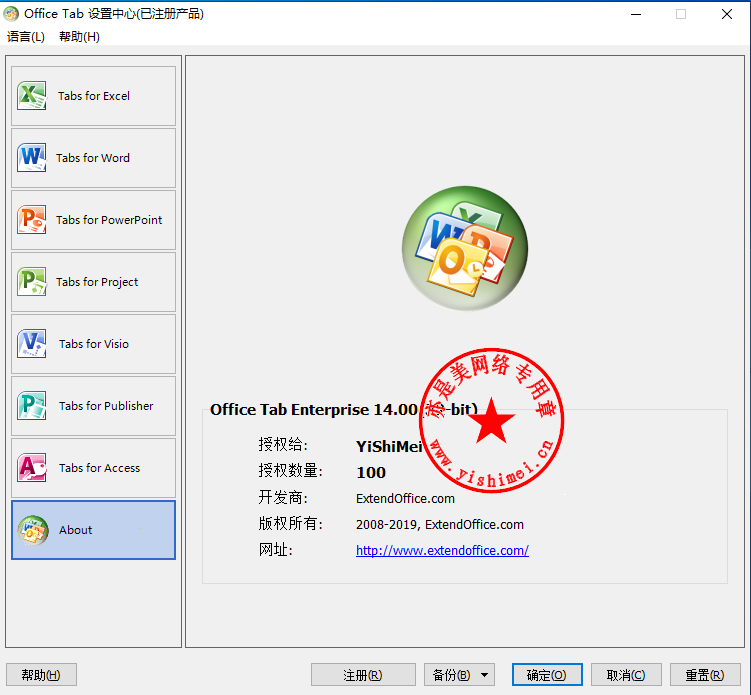Click the Office Tab Enterprise 14.00 heading
Image resolution: width=751 pixels, height=695 pixels.
coord(344,410)
